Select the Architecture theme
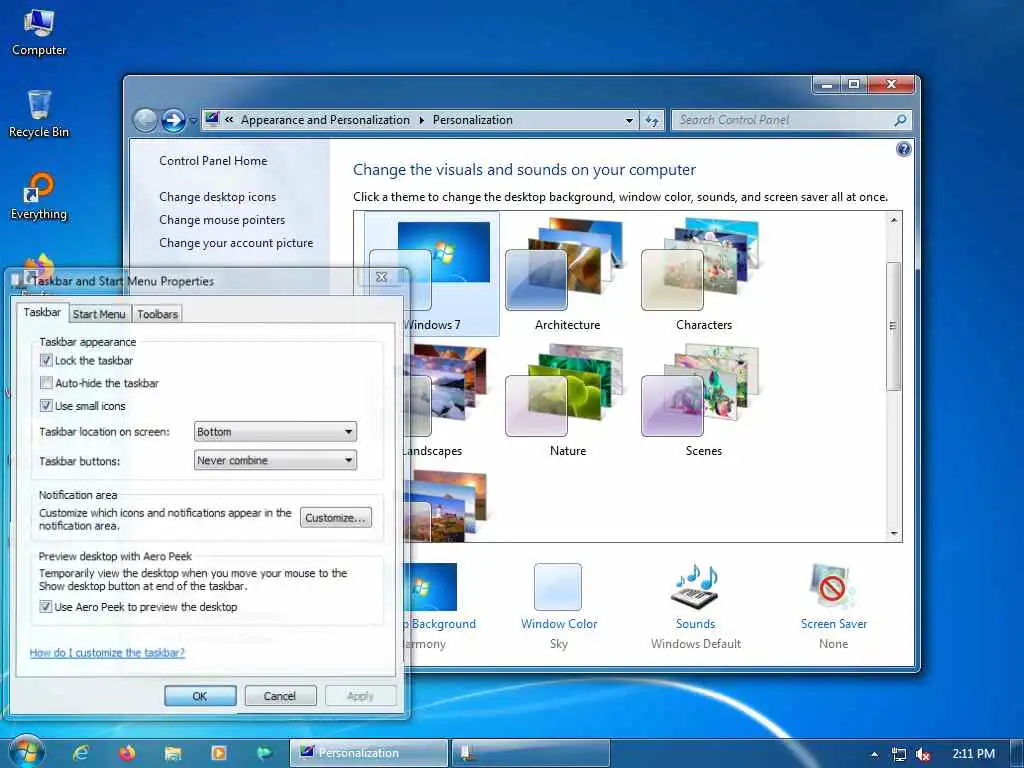 coord(567,274)
